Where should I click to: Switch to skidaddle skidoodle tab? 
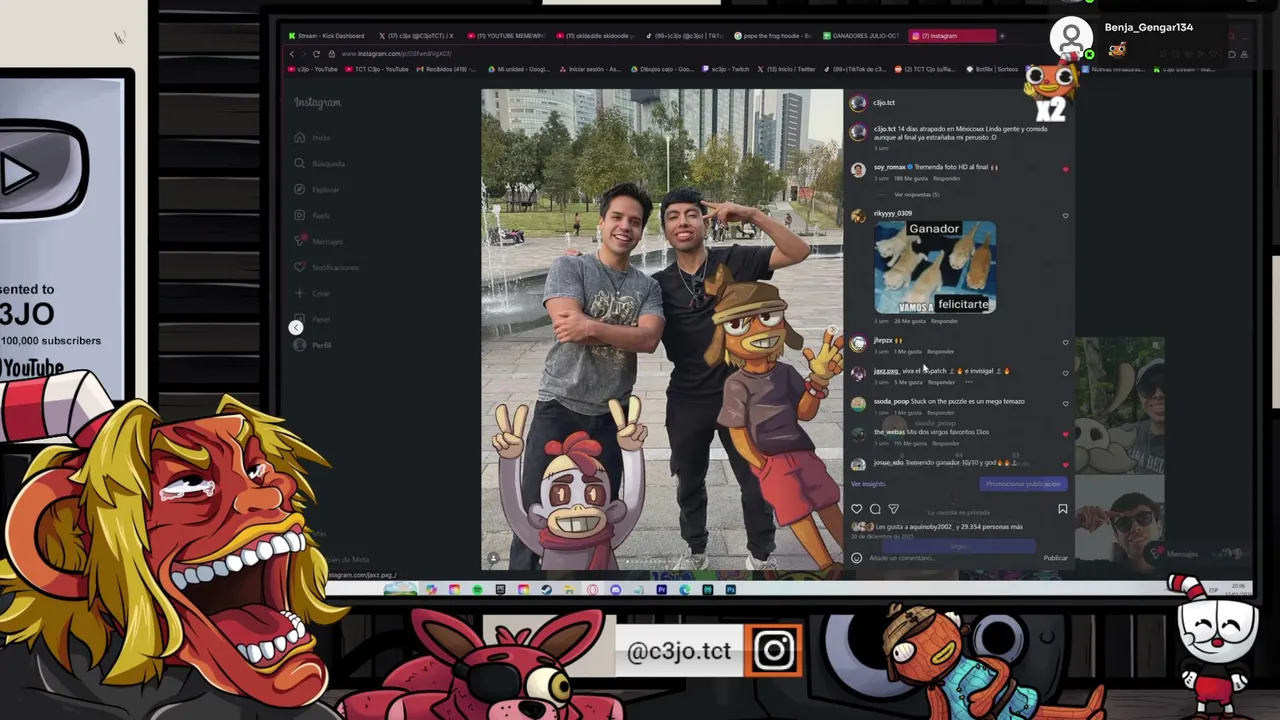click(x=595, y=36)
